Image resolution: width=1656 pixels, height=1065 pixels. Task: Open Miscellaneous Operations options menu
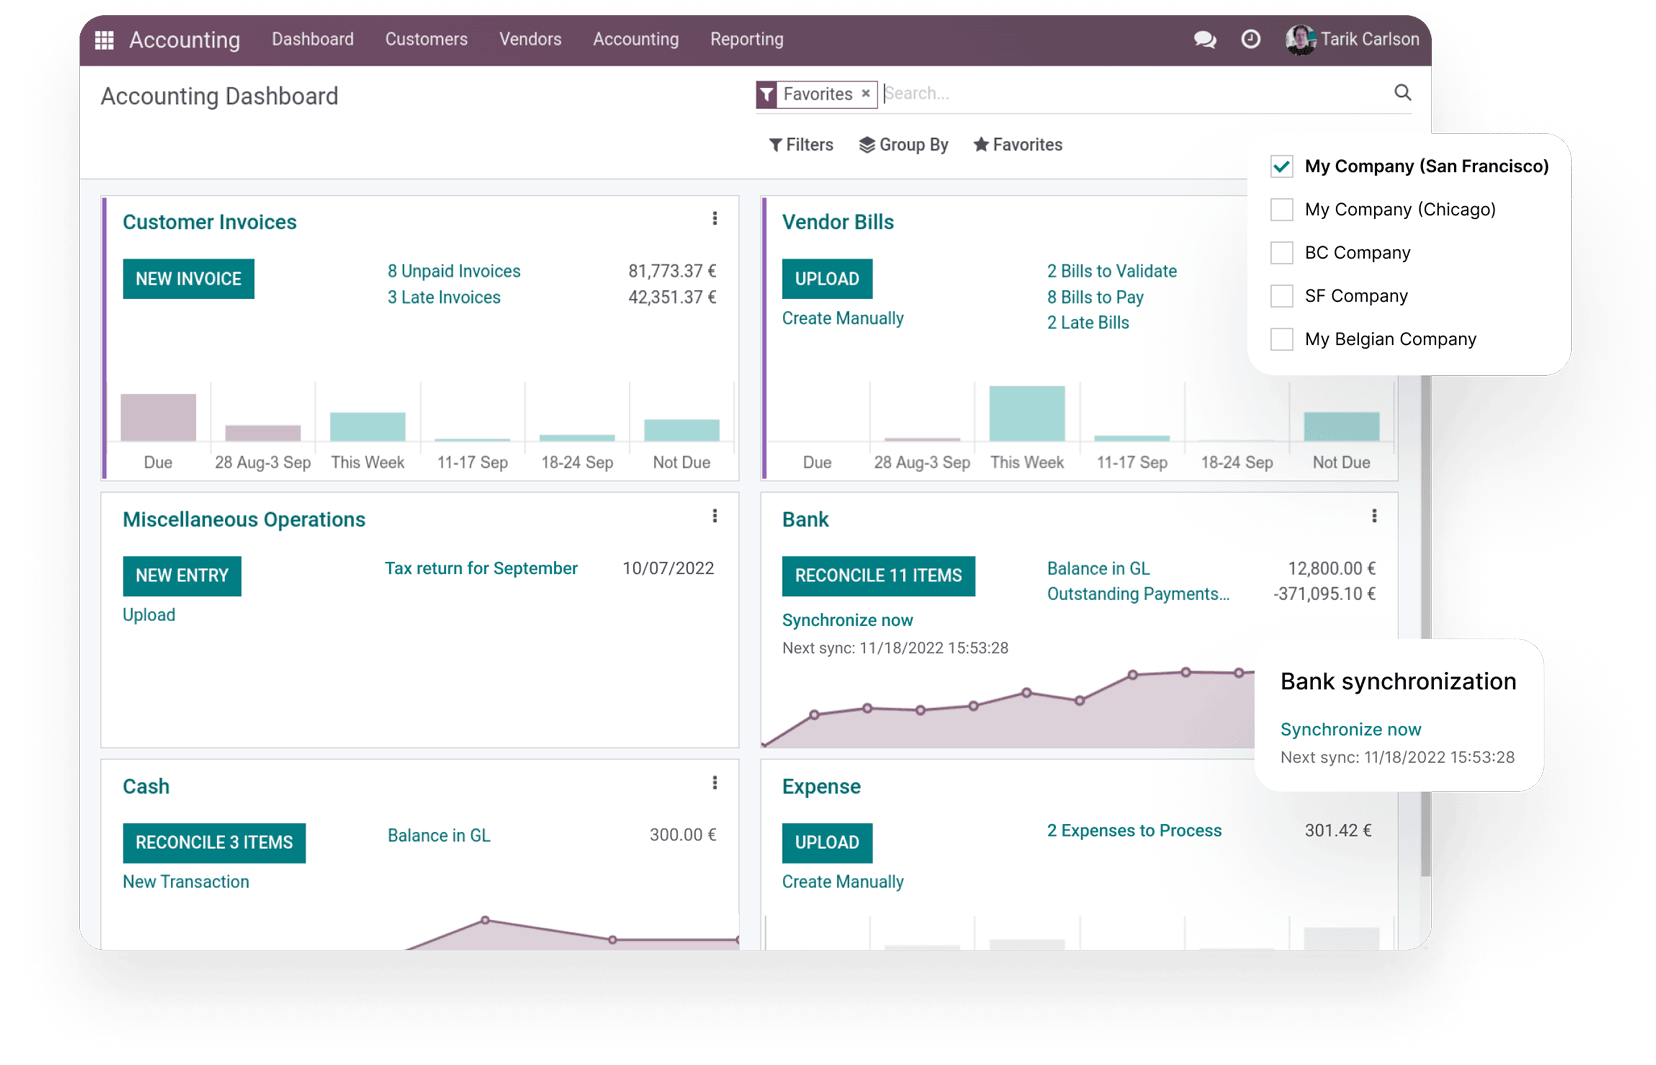tap(715, 516)
